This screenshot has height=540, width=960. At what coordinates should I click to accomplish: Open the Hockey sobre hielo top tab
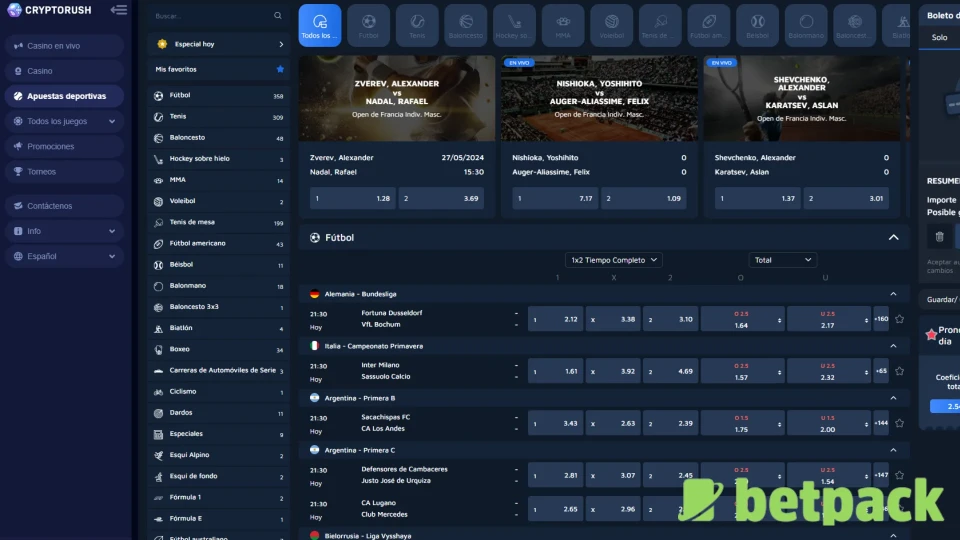click(514, 25)
